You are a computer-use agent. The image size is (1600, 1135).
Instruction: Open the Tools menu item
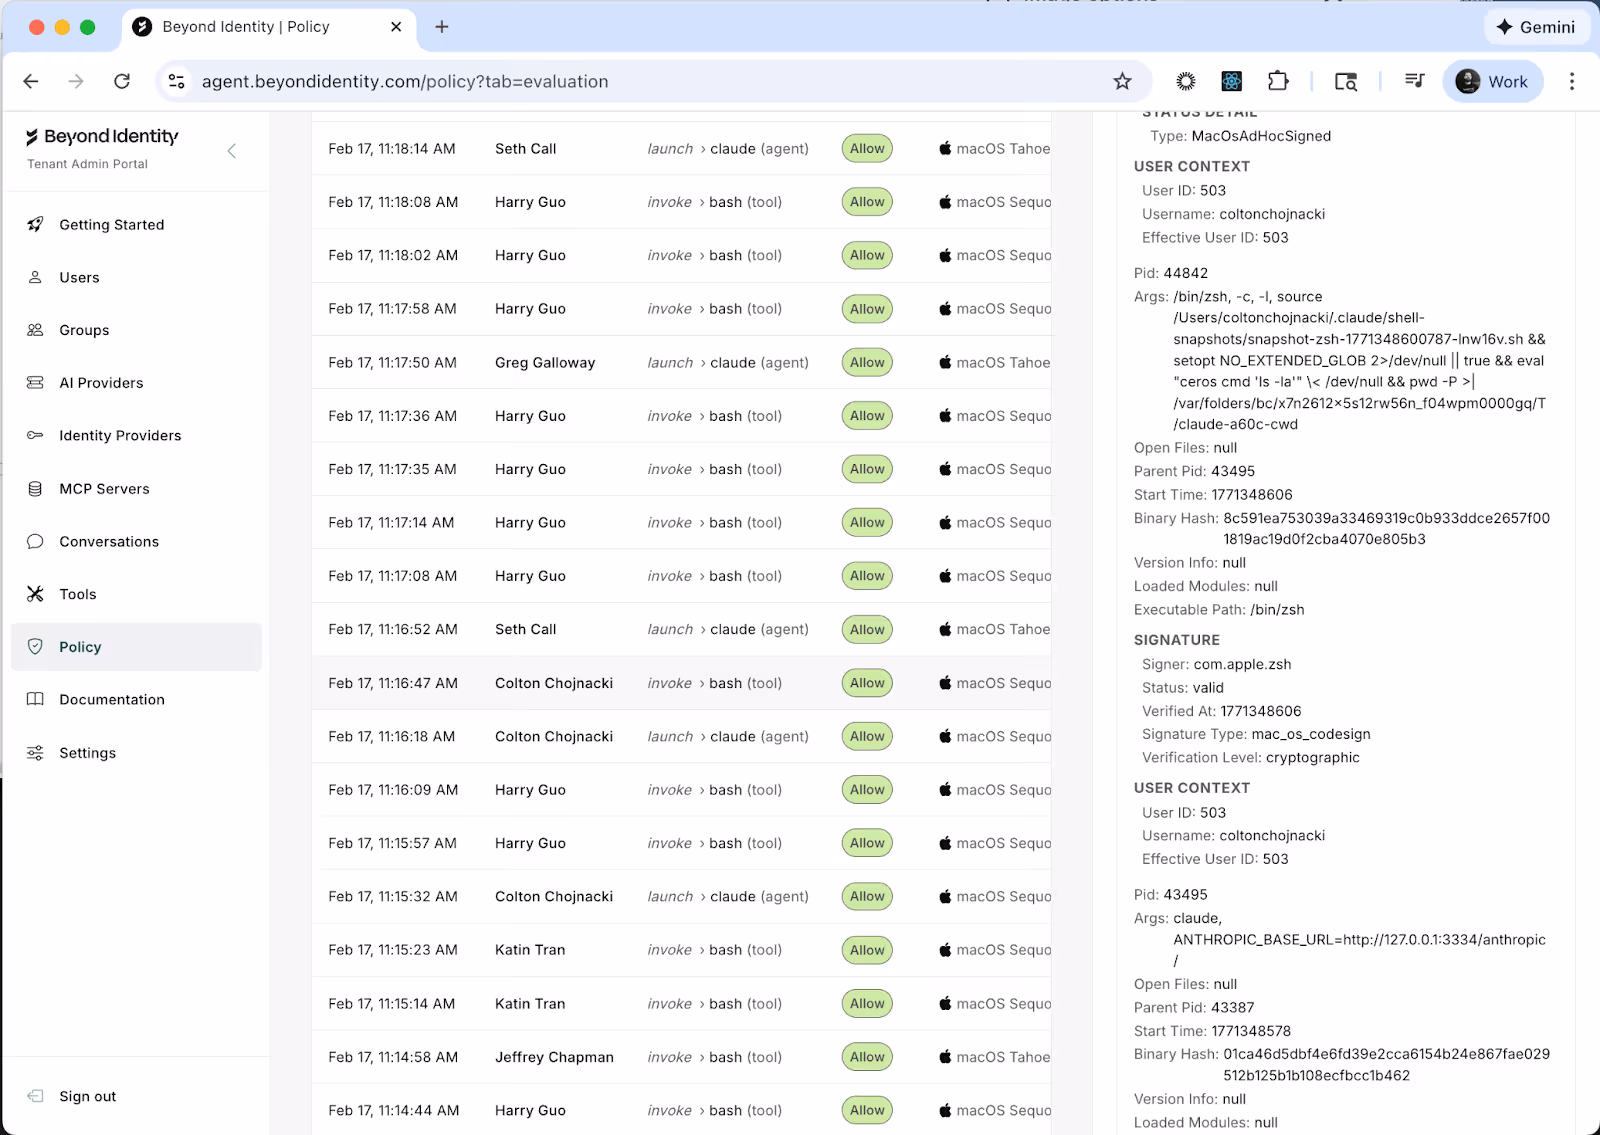click(137, 594)
